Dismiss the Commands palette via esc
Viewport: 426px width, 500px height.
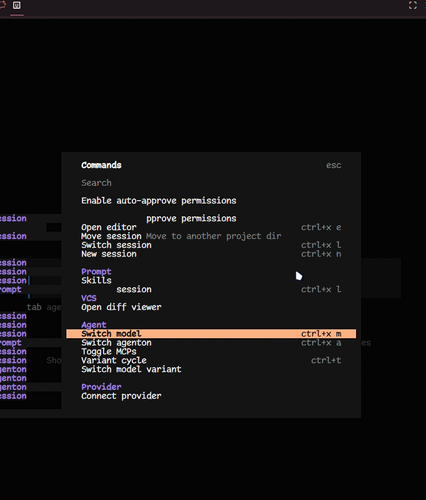click(x=334, y=165)
